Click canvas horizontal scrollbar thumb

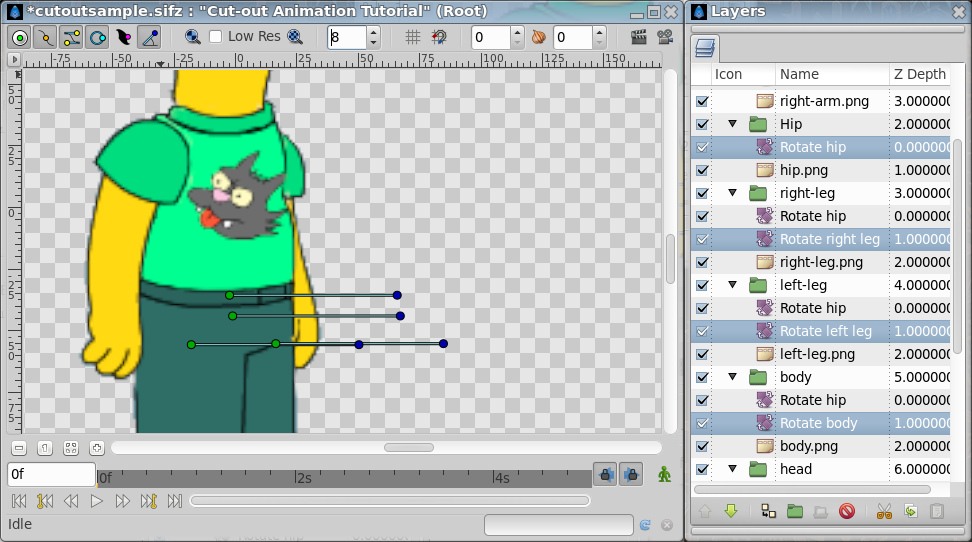coord(409,448)
